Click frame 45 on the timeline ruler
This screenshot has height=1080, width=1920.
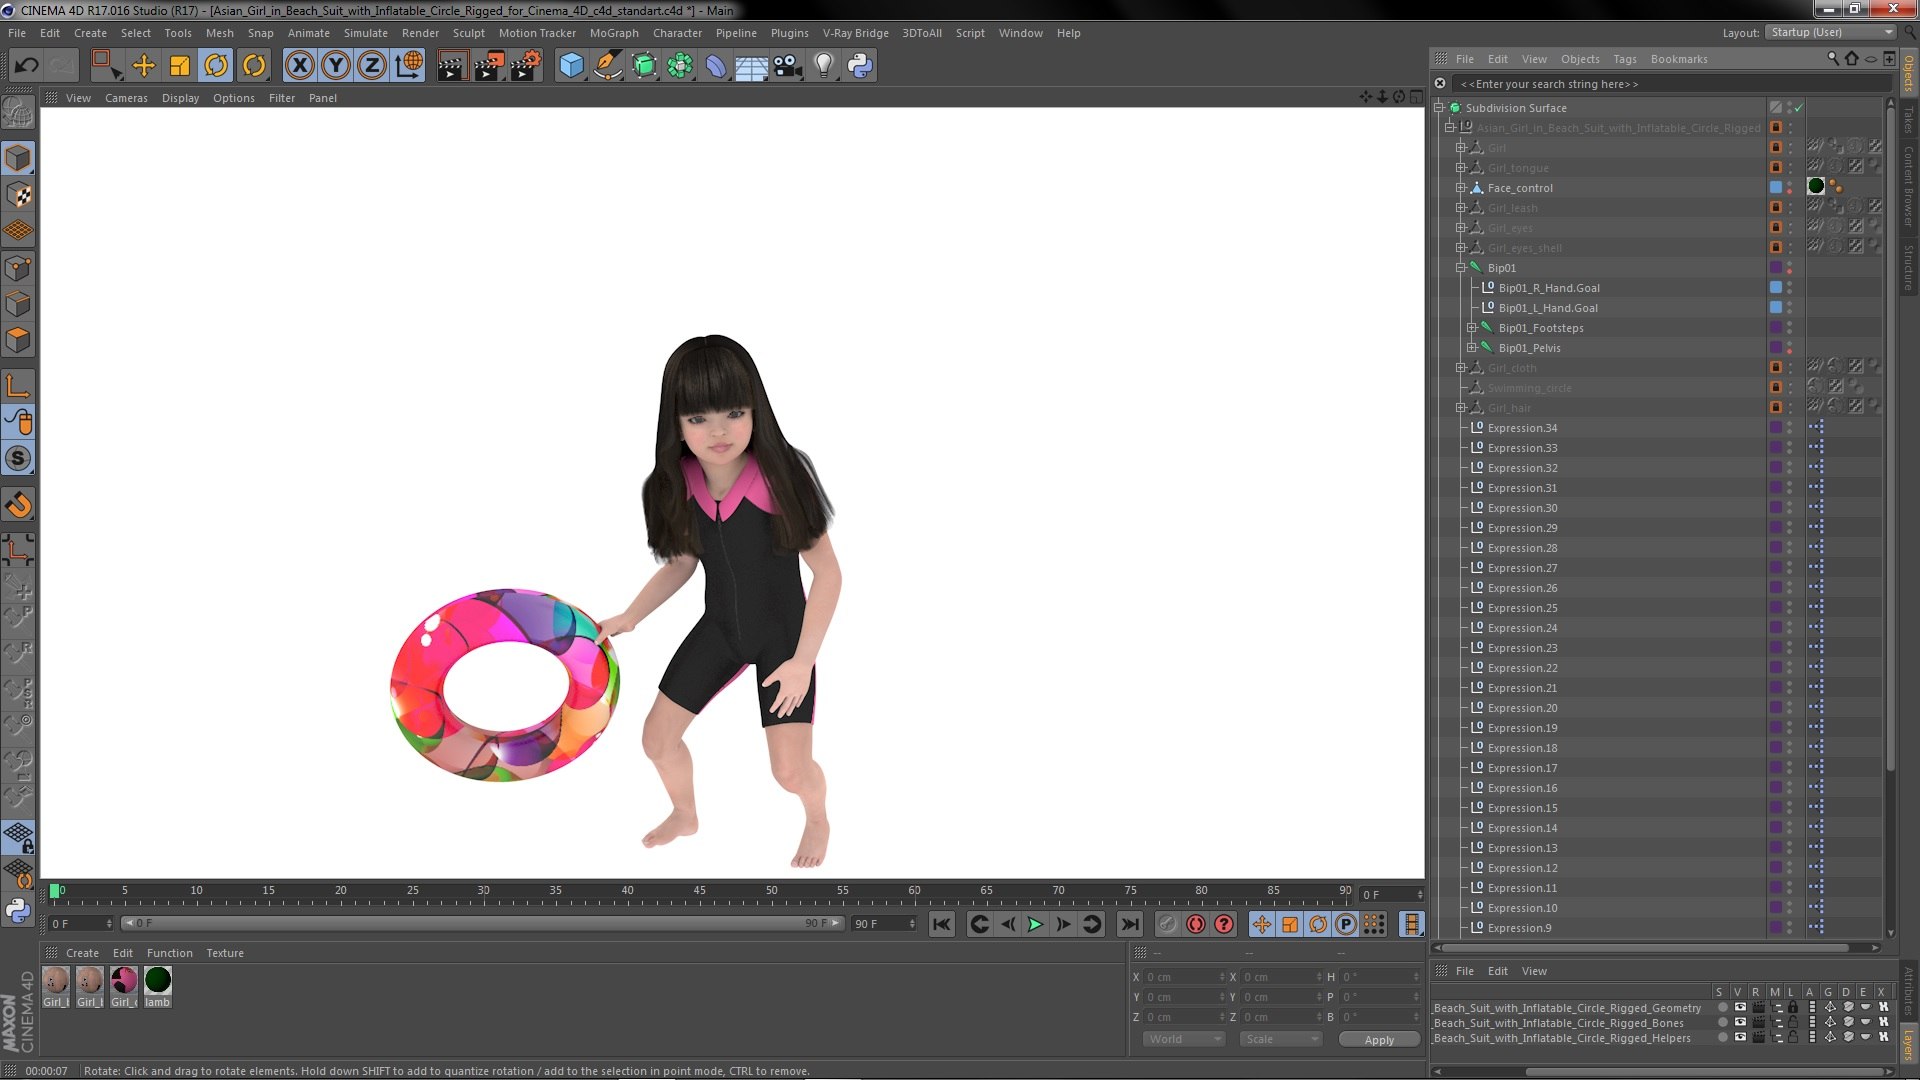699,891
